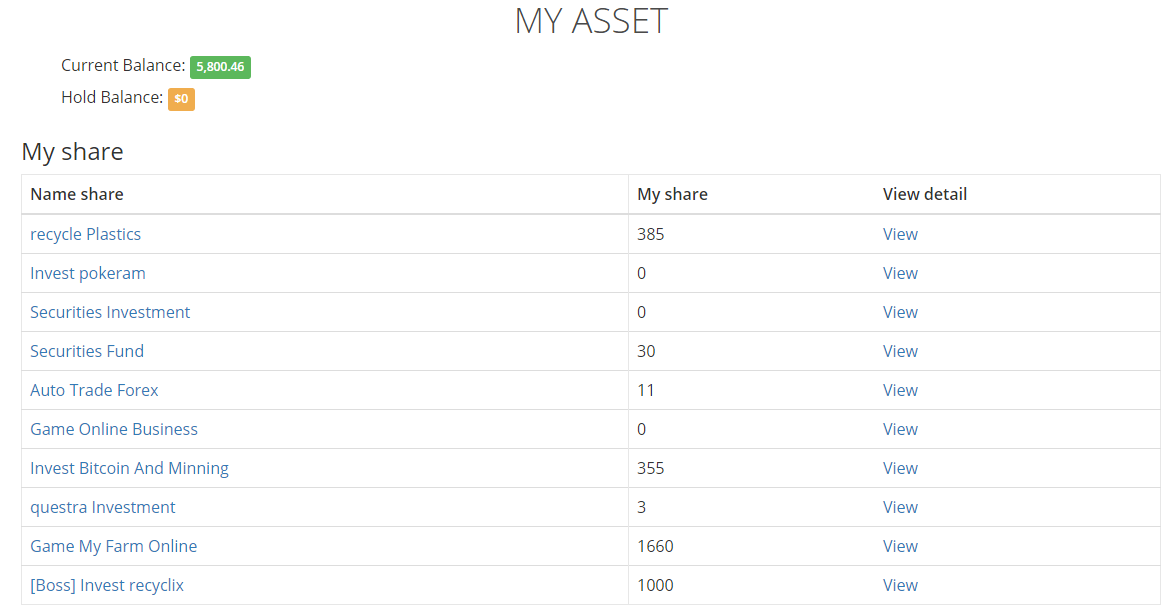
Task: Click the Name share column header
Action: pos(77,194)
